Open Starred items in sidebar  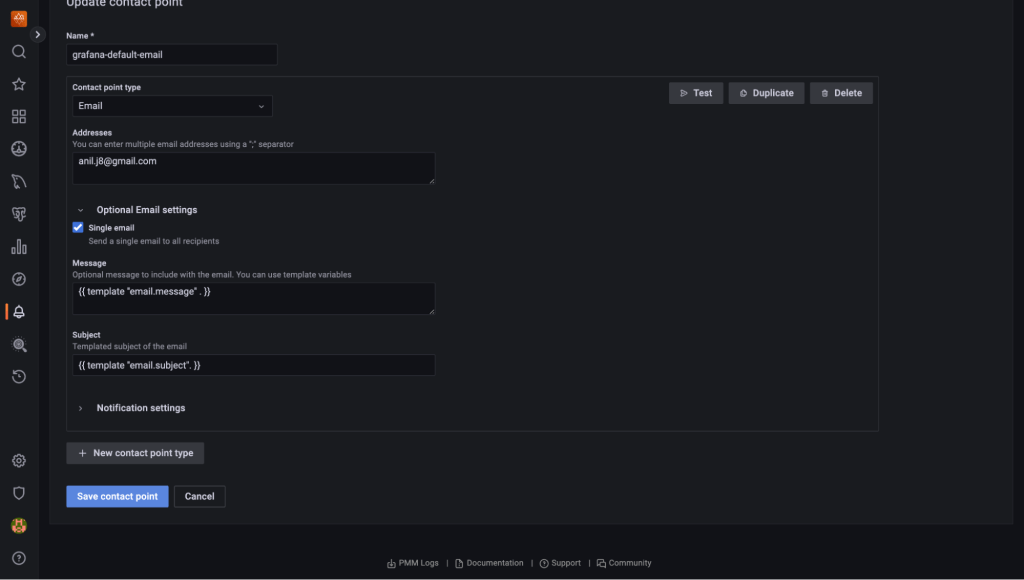tap(19, 85)
